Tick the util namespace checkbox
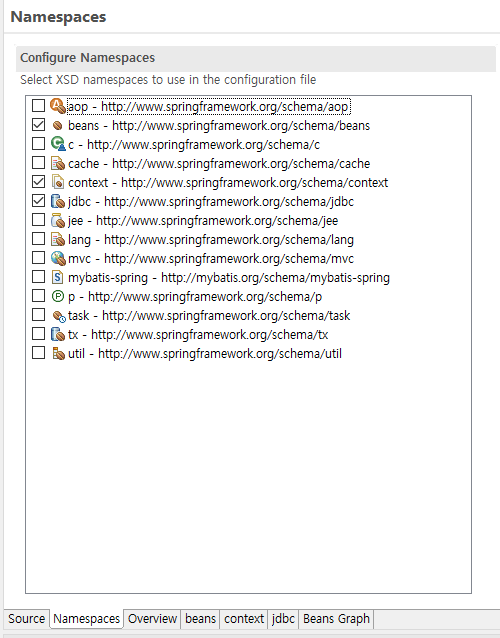This screenshot has height=638, width=500. coord(38,352)
